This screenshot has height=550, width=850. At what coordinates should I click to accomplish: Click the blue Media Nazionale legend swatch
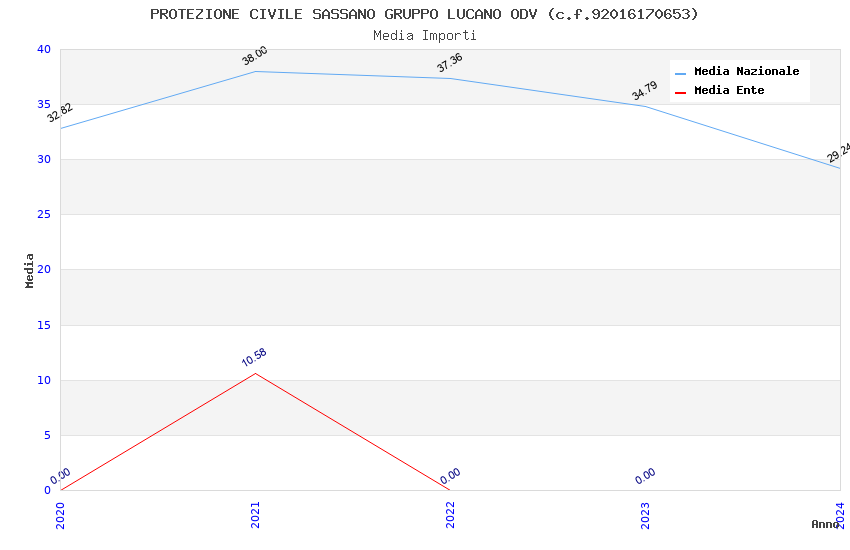coord(681,73)
